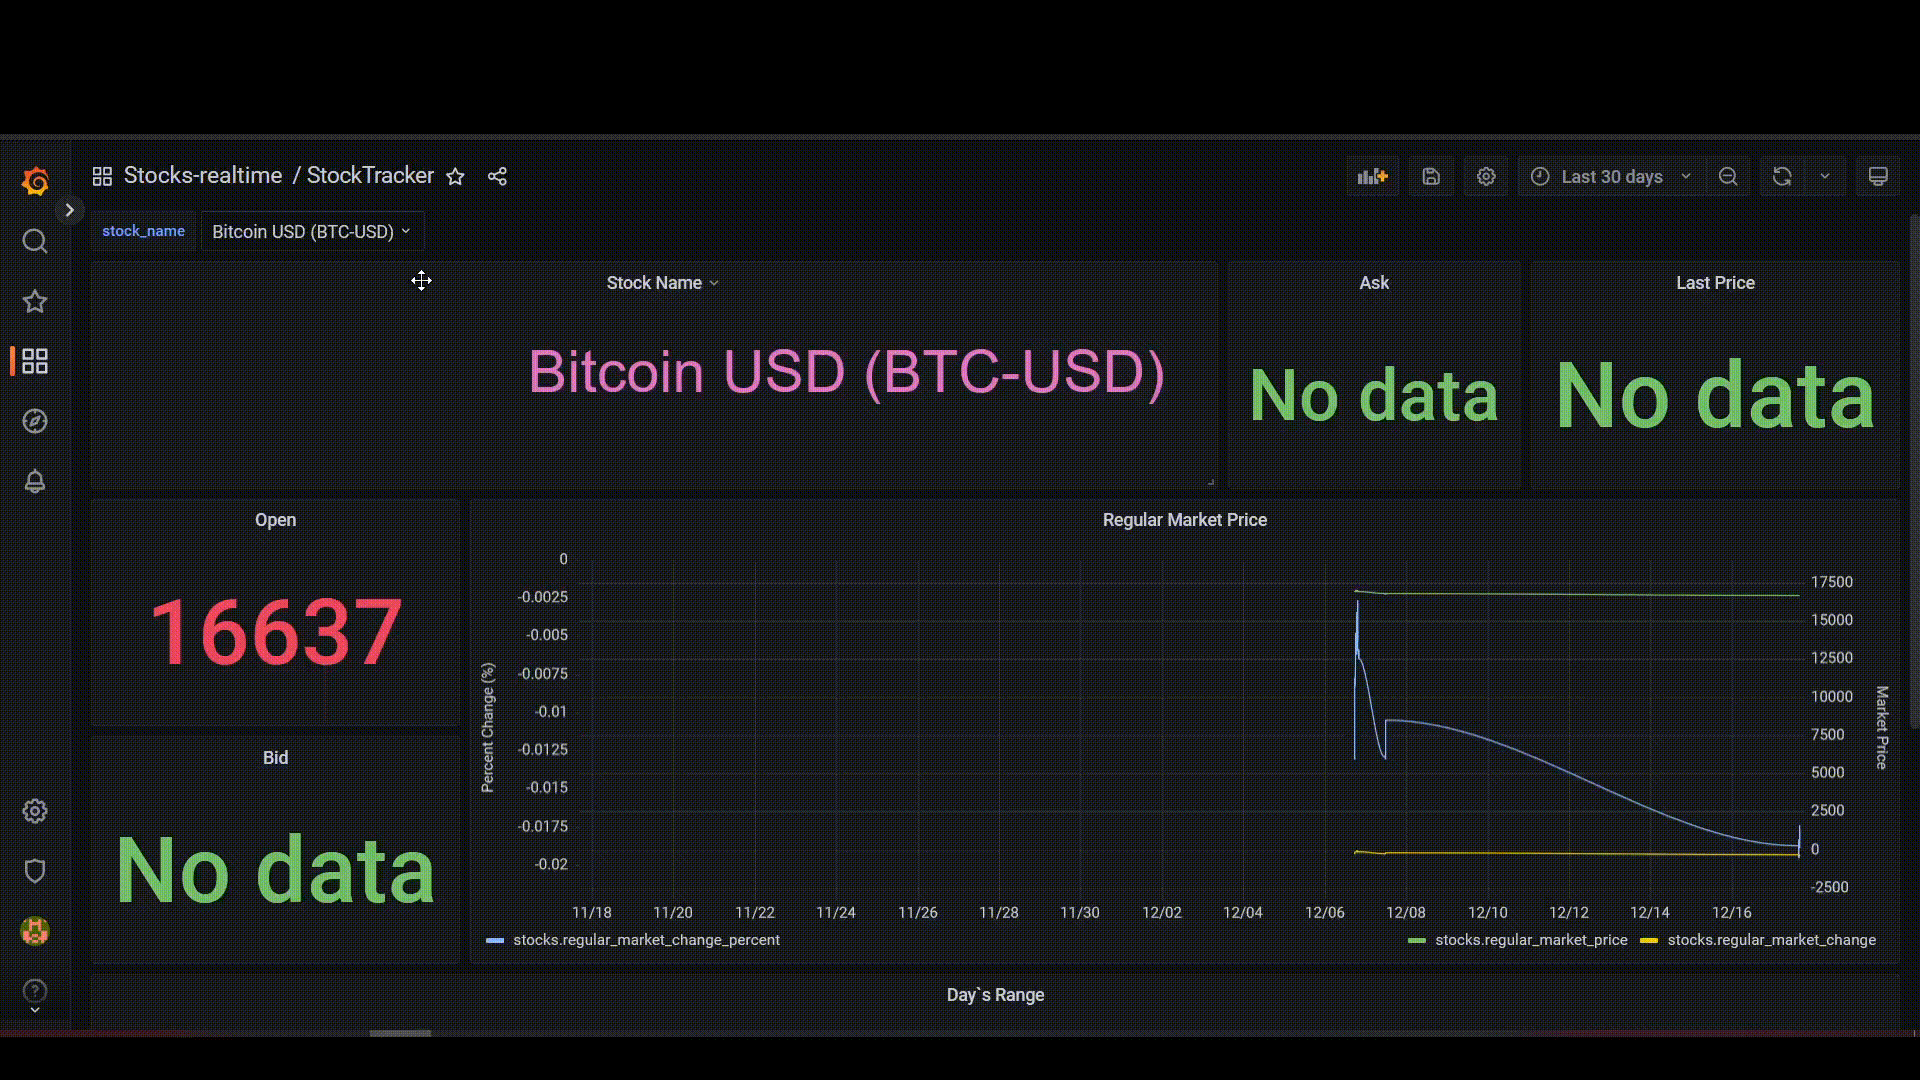Select the Dashboards menu item

(36, 361)
